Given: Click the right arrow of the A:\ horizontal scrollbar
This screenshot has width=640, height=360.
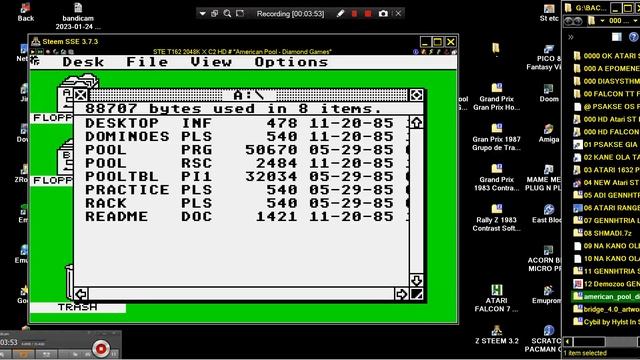Looking at the screenshot, I should click(x=401, y=294).
